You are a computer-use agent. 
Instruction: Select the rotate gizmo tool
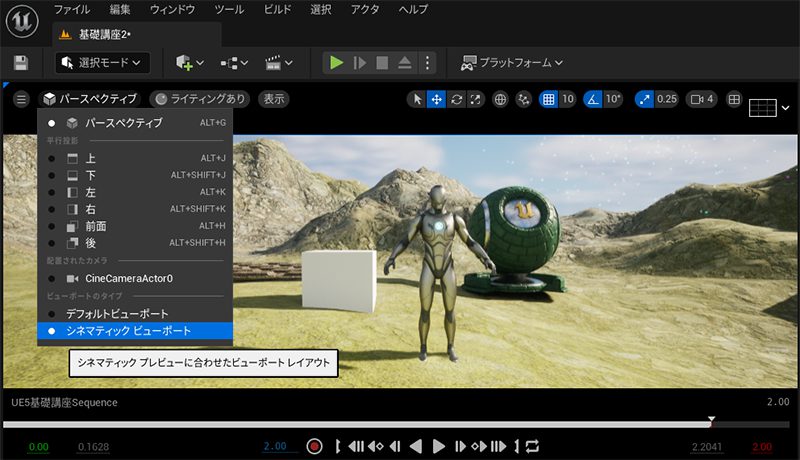click(x=457, y=99)
